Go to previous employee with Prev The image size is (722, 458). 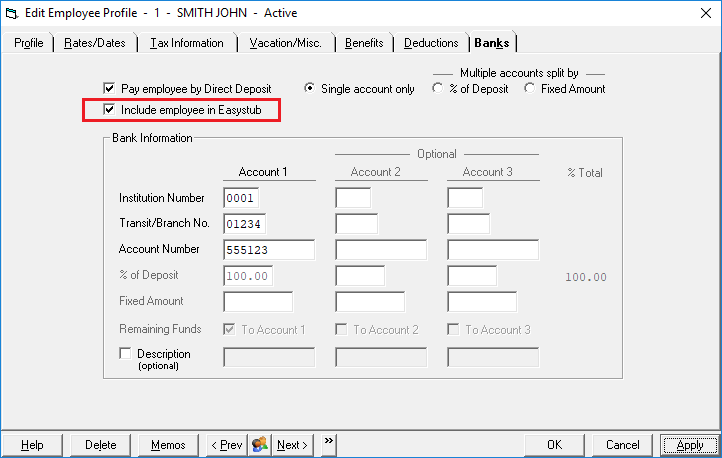pos(227,445)
